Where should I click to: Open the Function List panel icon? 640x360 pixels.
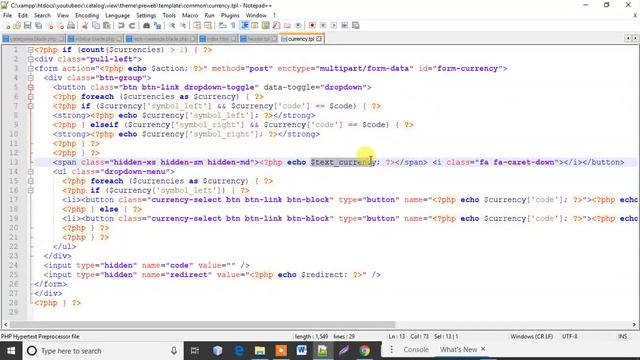click(x=276, y=25)
